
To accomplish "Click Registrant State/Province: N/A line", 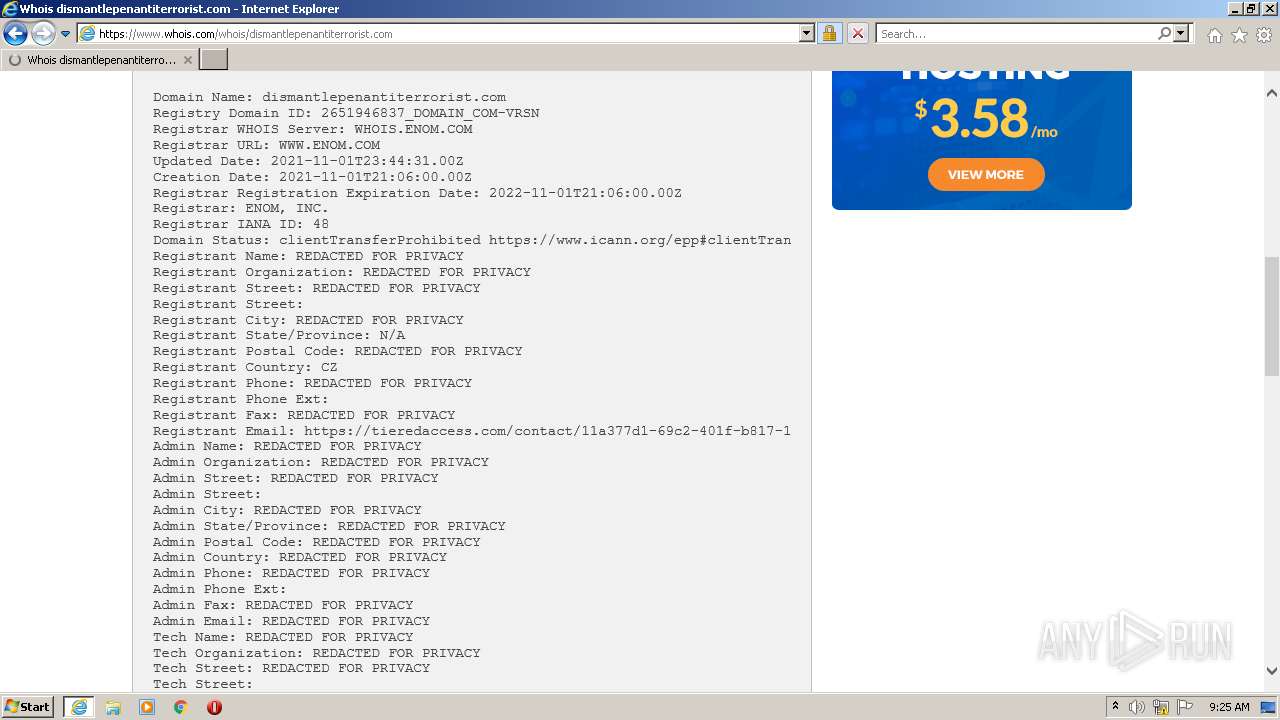I will [x=279, y=335].
